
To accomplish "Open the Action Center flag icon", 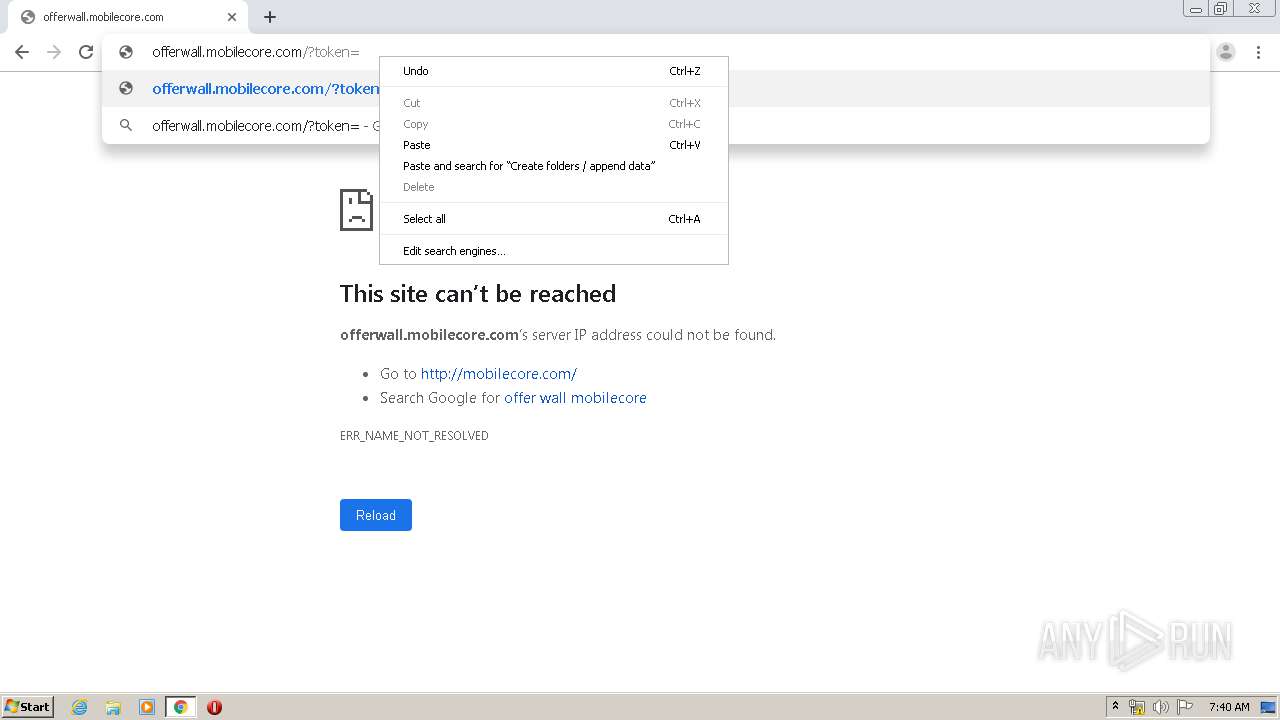I will click(x=1185, y=707).
